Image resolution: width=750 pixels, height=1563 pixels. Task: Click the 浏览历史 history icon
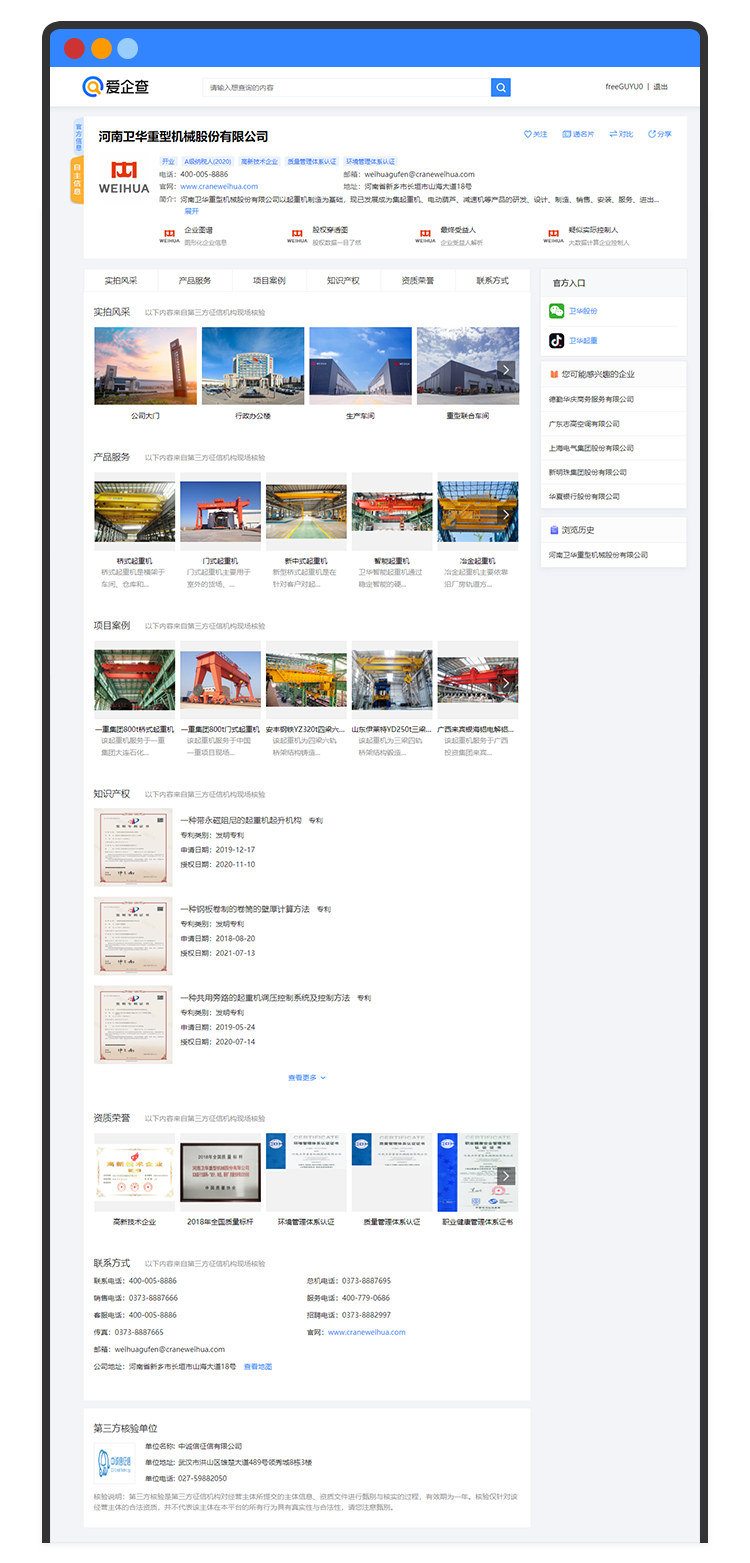coord(553,530)
